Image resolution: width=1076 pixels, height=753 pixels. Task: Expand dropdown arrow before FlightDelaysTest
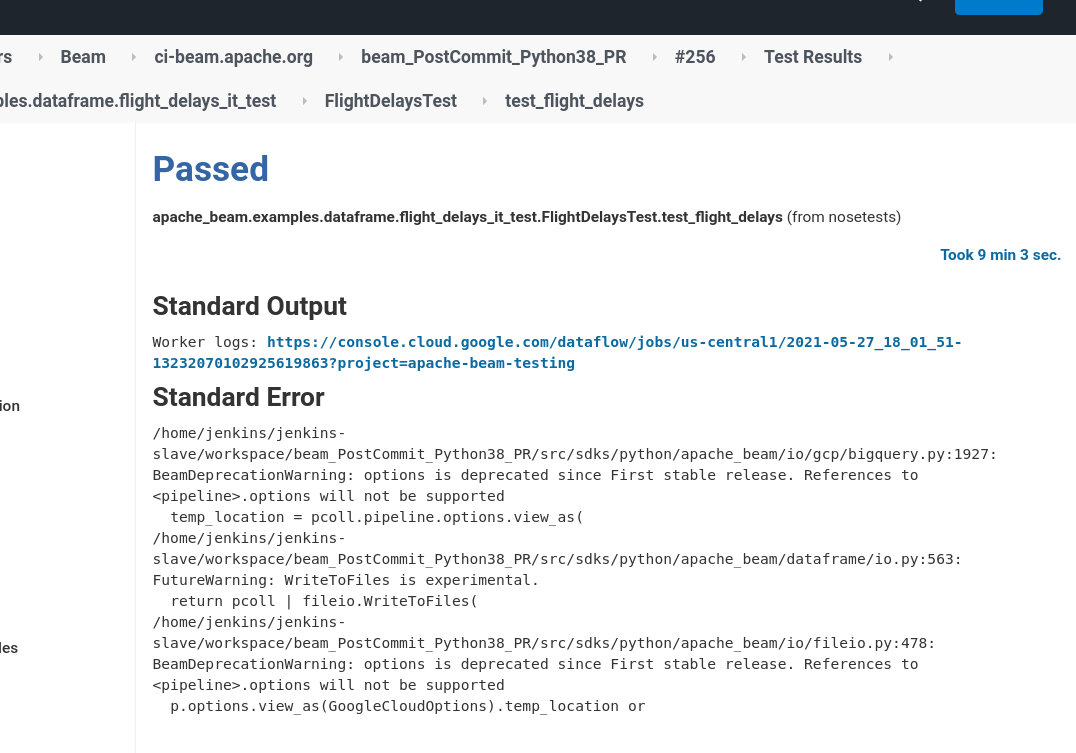point(304,101)
